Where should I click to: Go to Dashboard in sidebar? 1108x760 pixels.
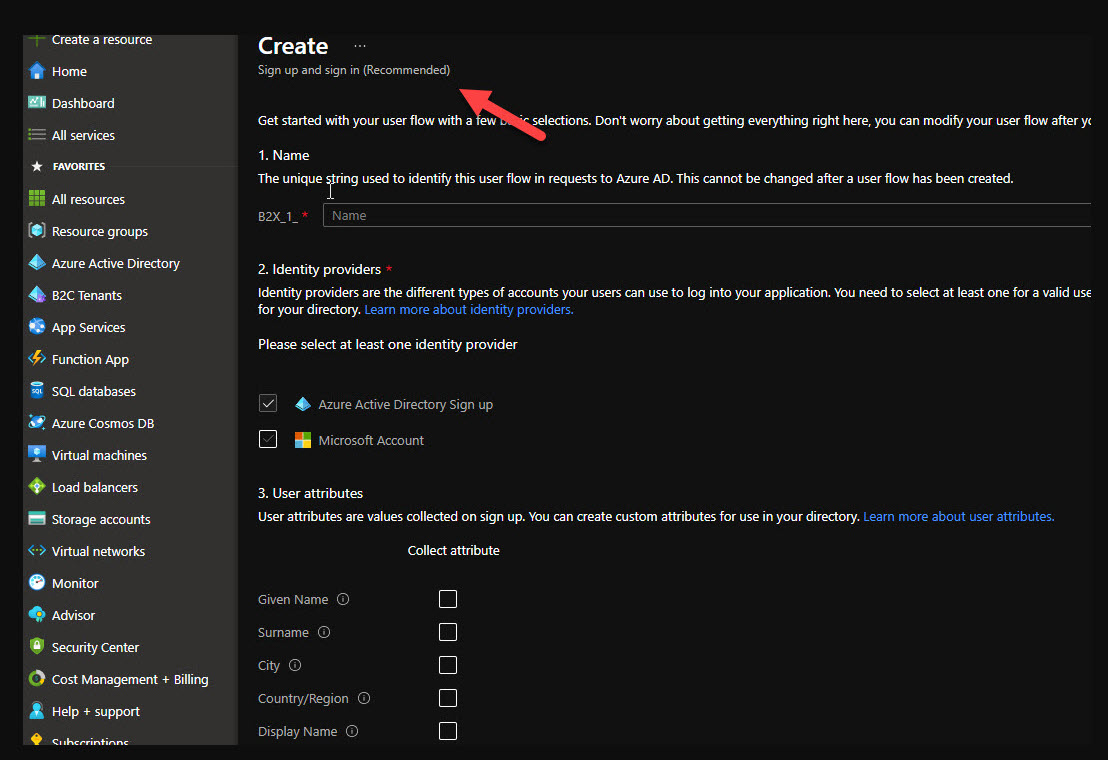click(83, 103)
